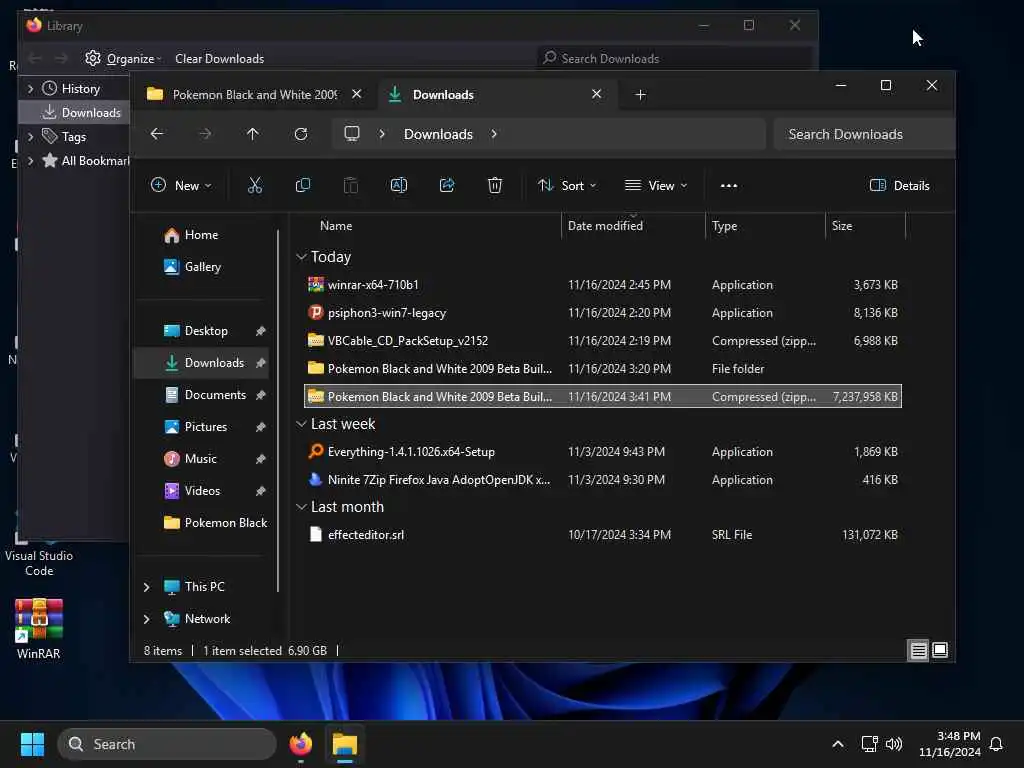Click the Delete trash icon
The image size is (1024, 768).
tap(495, 185)
